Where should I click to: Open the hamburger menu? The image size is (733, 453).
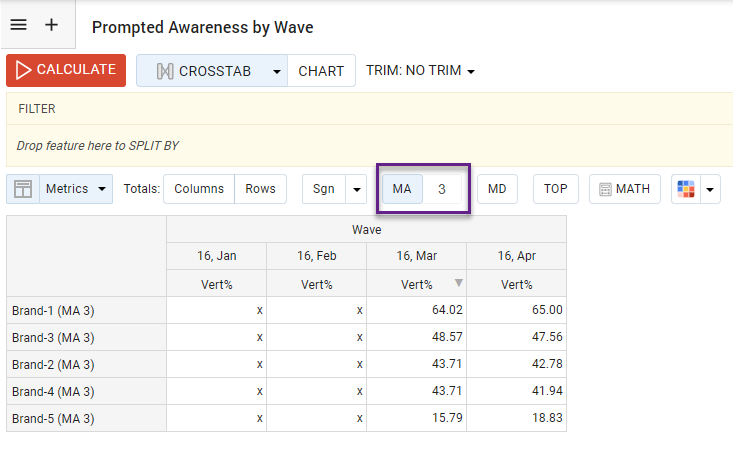point(19,24)
